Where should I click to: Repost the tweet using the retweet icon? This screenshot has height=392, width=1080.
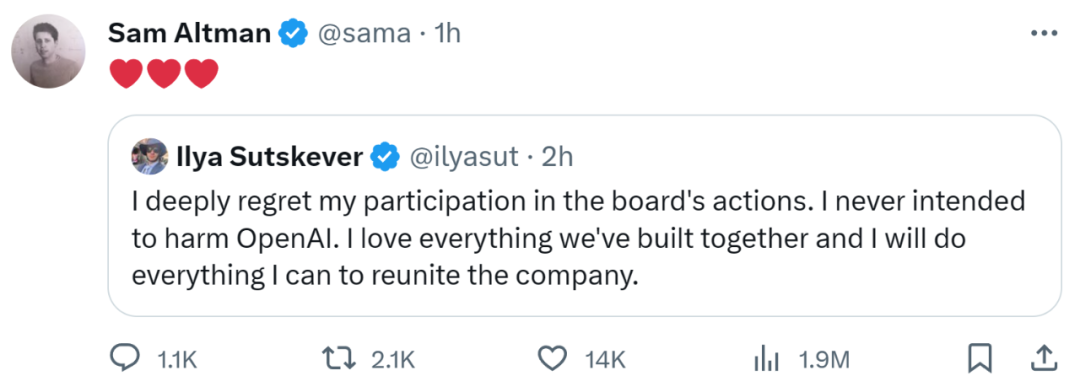[x=340, y=358]
